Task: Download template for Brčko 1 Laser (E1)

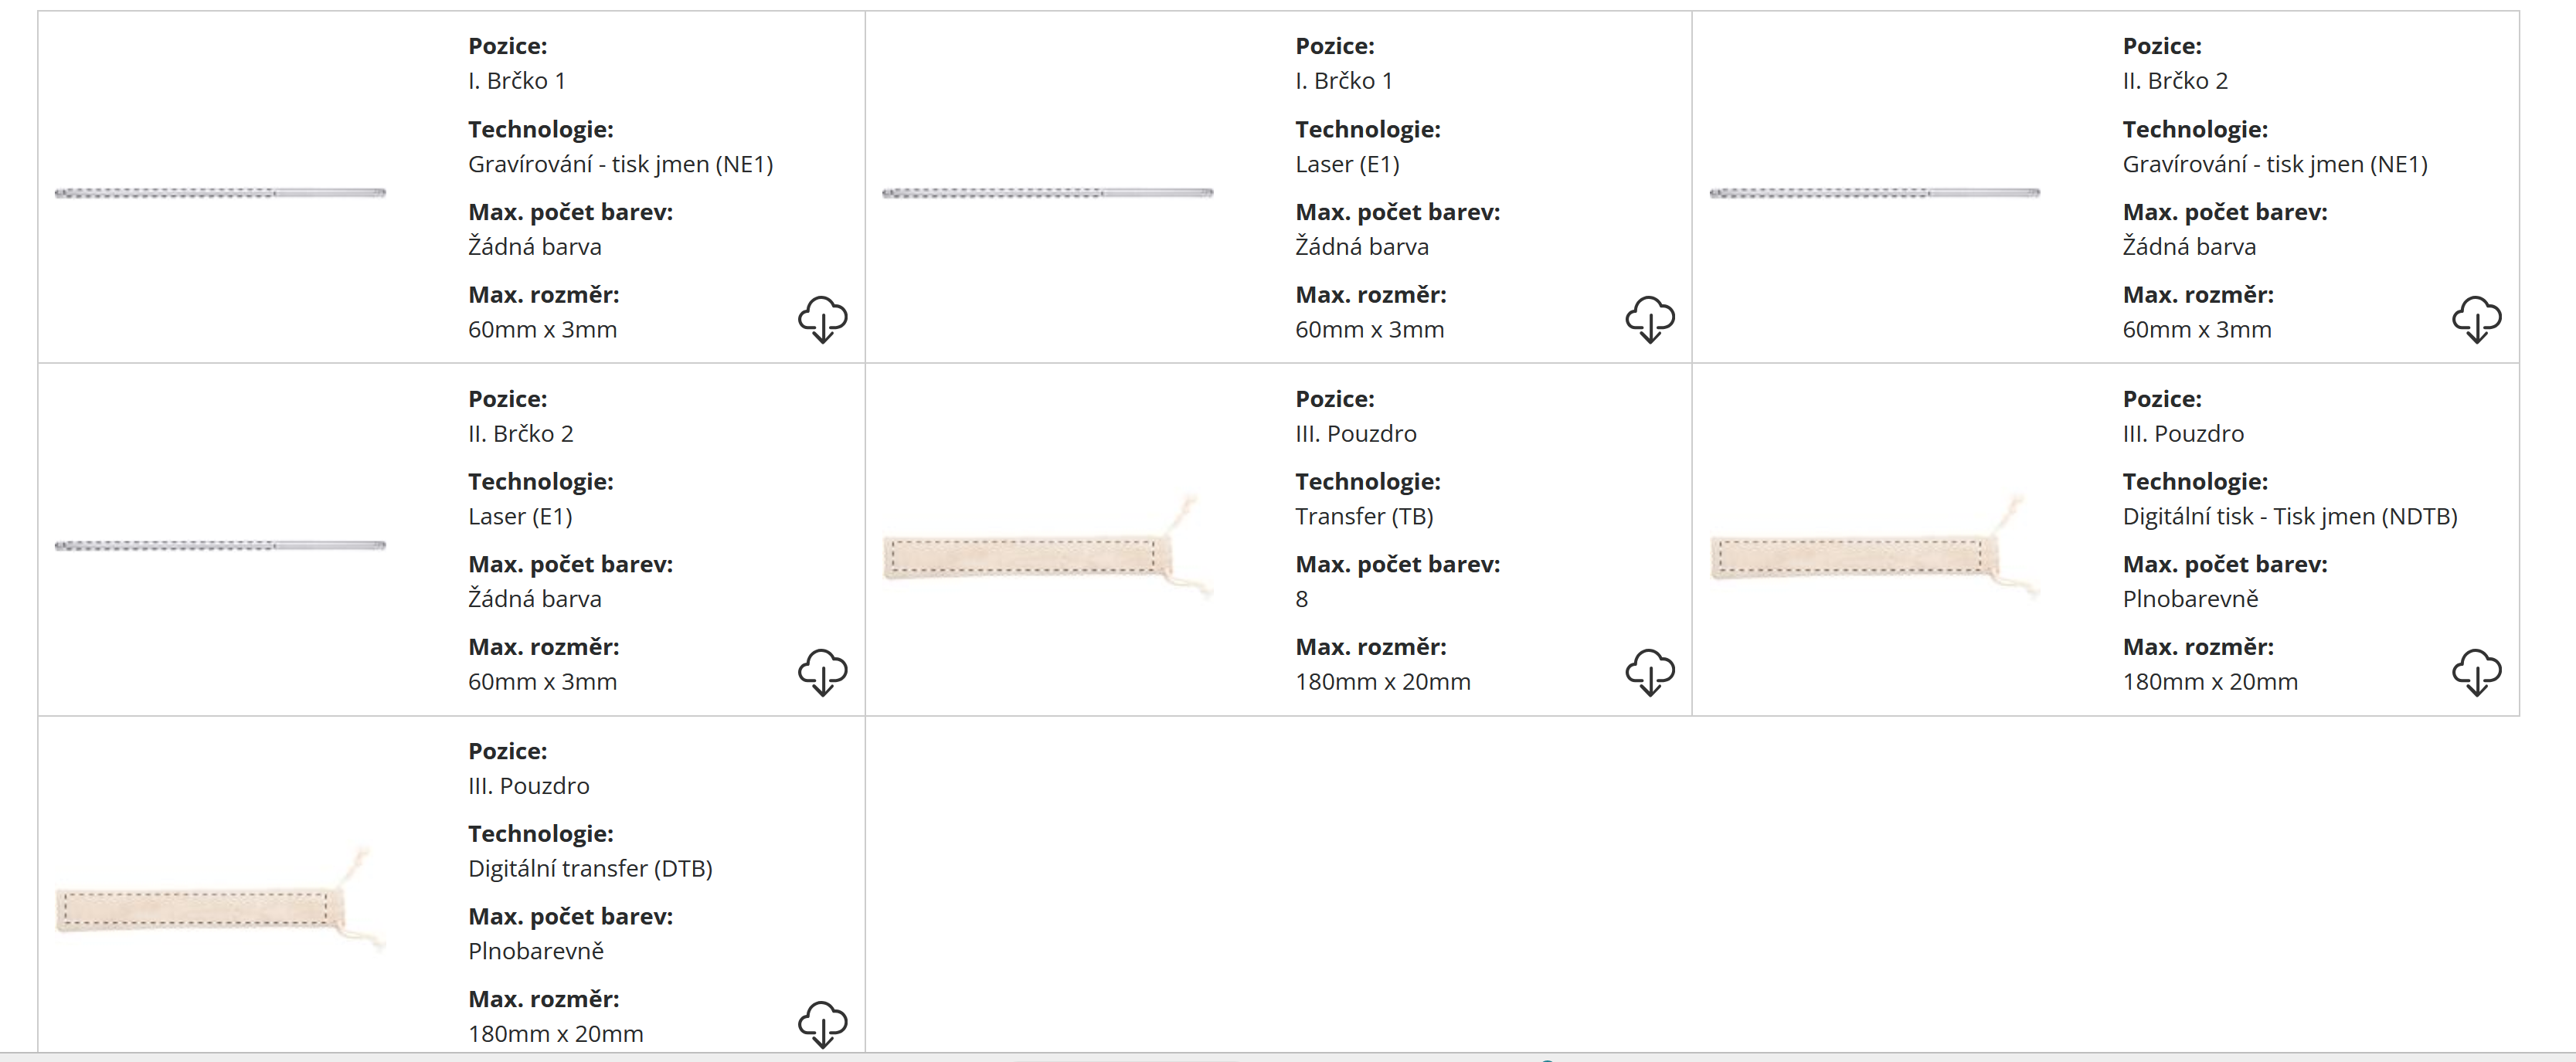Action: point(1649,319)
